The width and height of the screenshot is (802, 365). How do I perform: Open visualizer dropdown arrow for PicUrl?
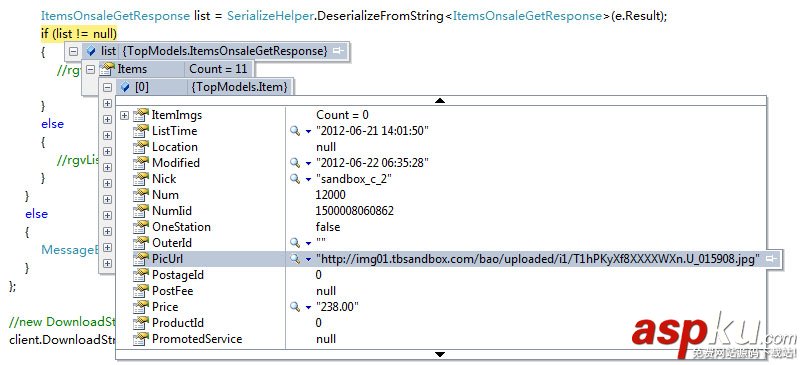308,259
